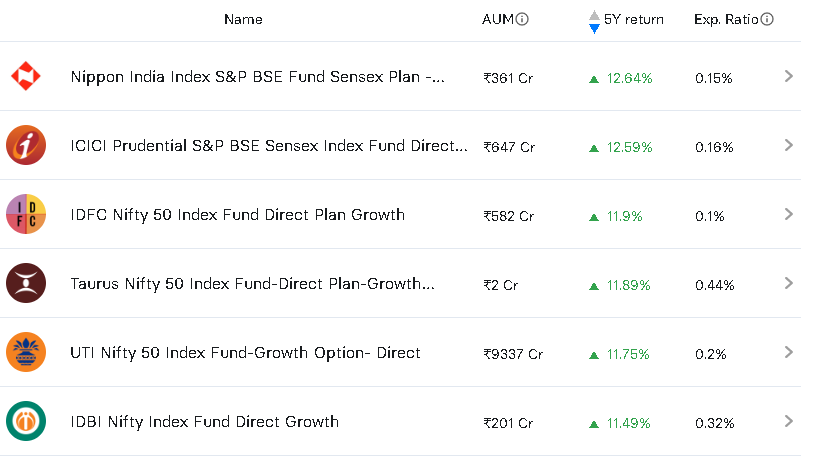818x456 pixels.
Task: Open Taurus Nifty 50 row chevron
Action: click(x=789, y=283)
